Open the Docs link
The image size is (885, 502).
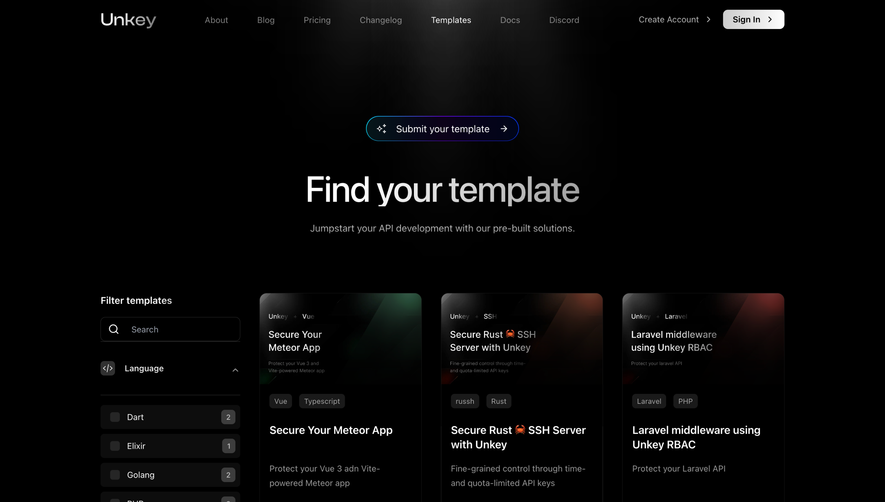(x=510, y=20)
